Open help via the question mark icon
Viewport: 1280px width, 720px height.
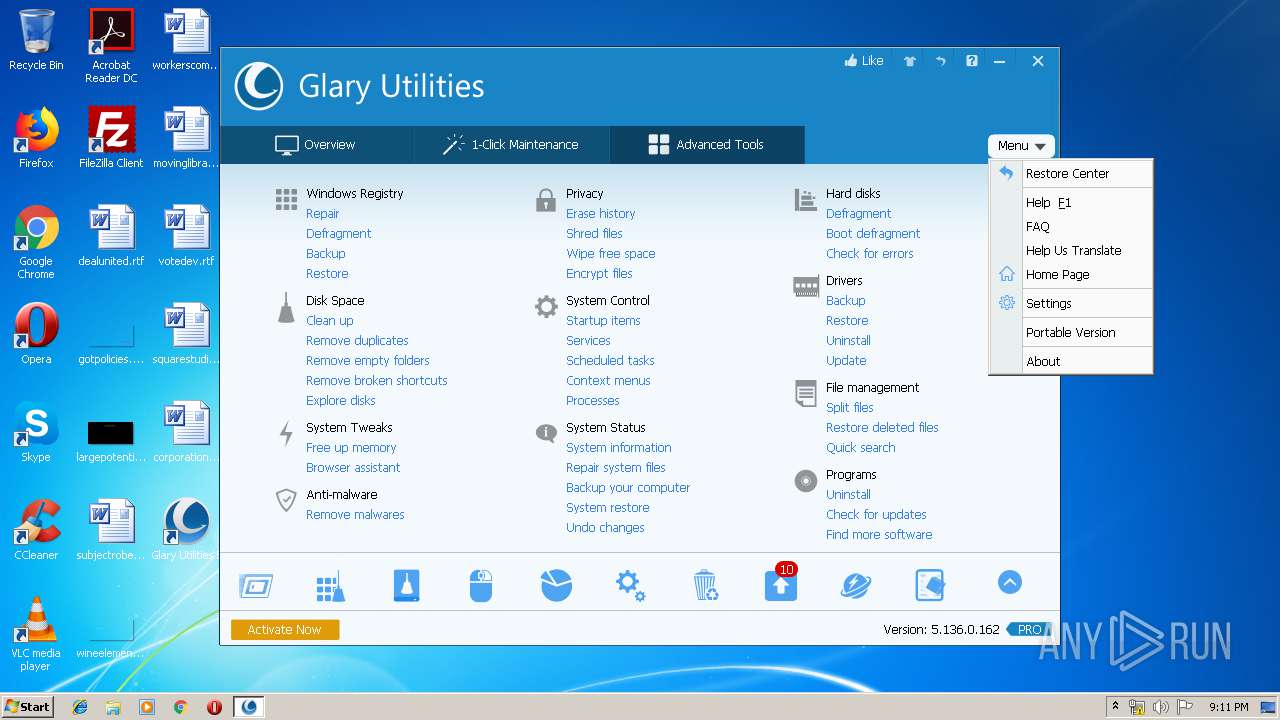[x=971, y=61]
